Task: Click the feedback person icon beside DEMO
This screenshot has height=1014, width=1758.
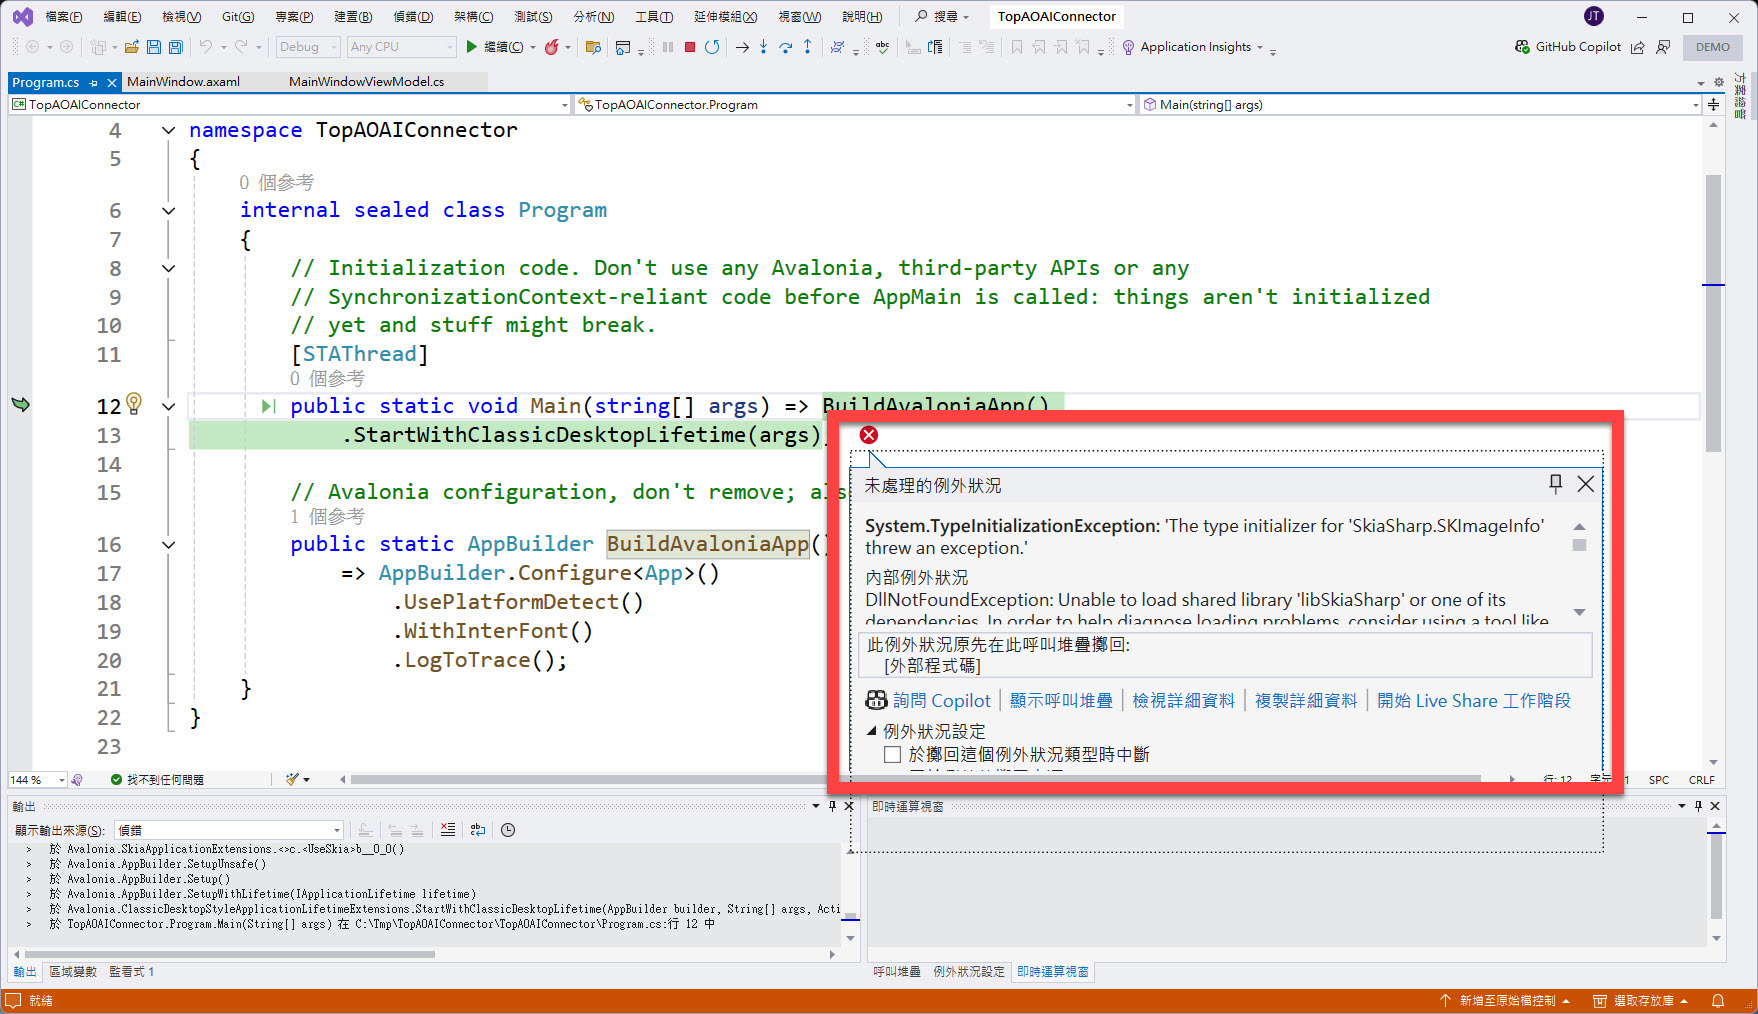Action: [x=1663, y=47]
